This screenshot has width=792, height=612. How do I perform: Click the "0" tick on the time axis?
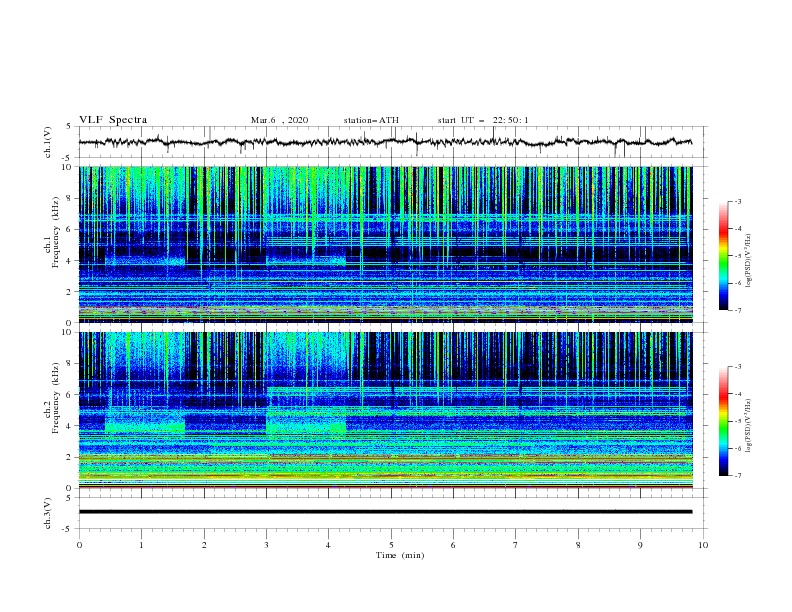click(79, 545)
